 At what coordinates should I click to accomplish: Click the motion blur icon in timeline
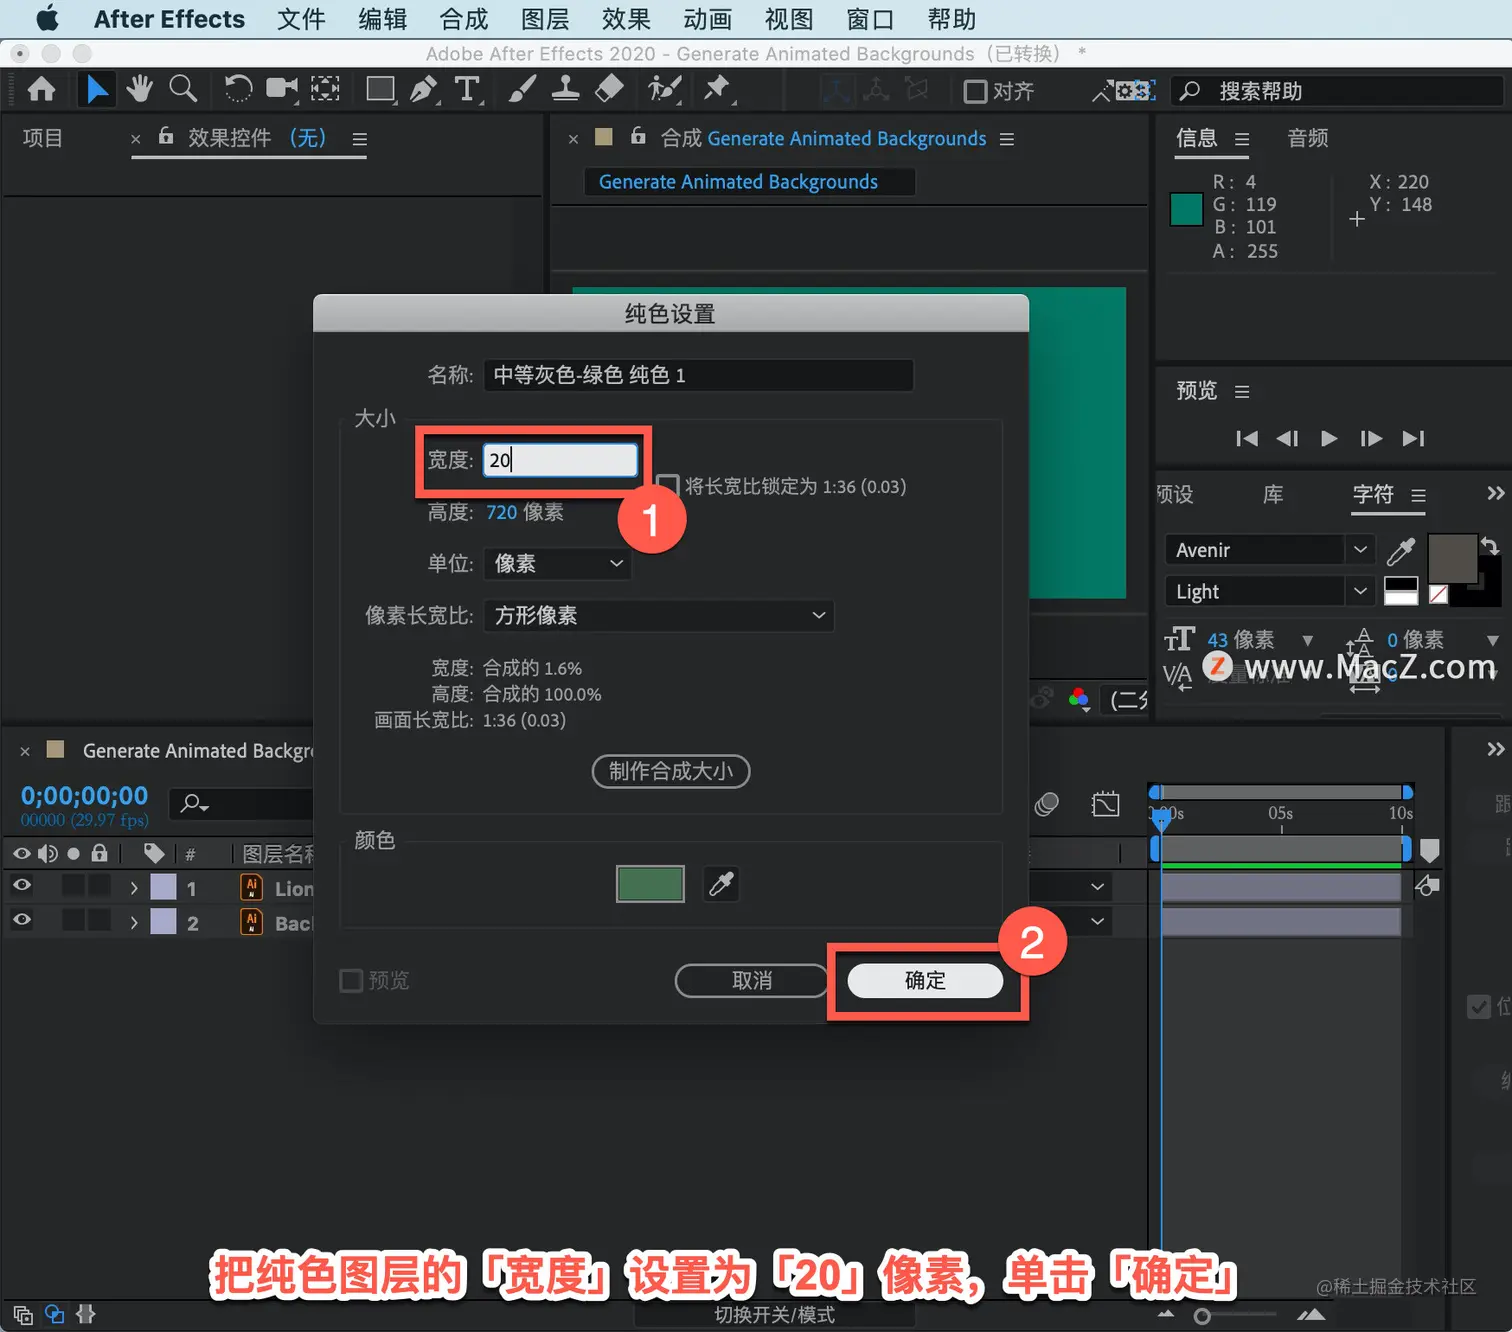pyautogui.click(x=1046, y=804)
